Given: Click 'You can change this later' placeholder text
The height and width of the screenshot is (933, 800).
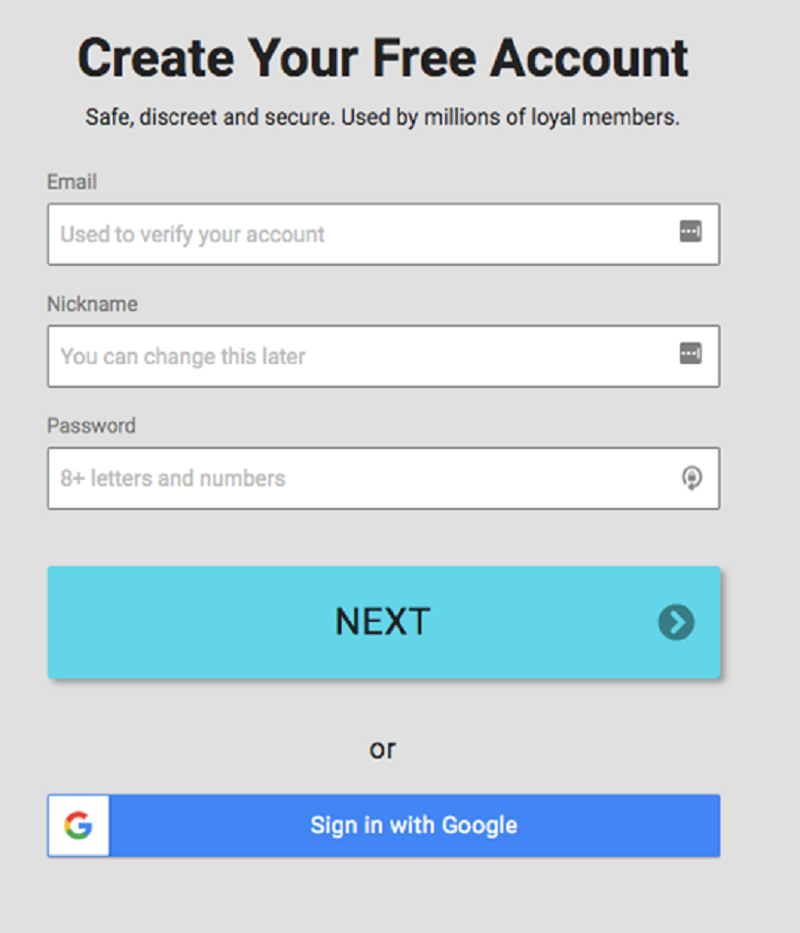Looking at the screenshot, I should 183,356.
